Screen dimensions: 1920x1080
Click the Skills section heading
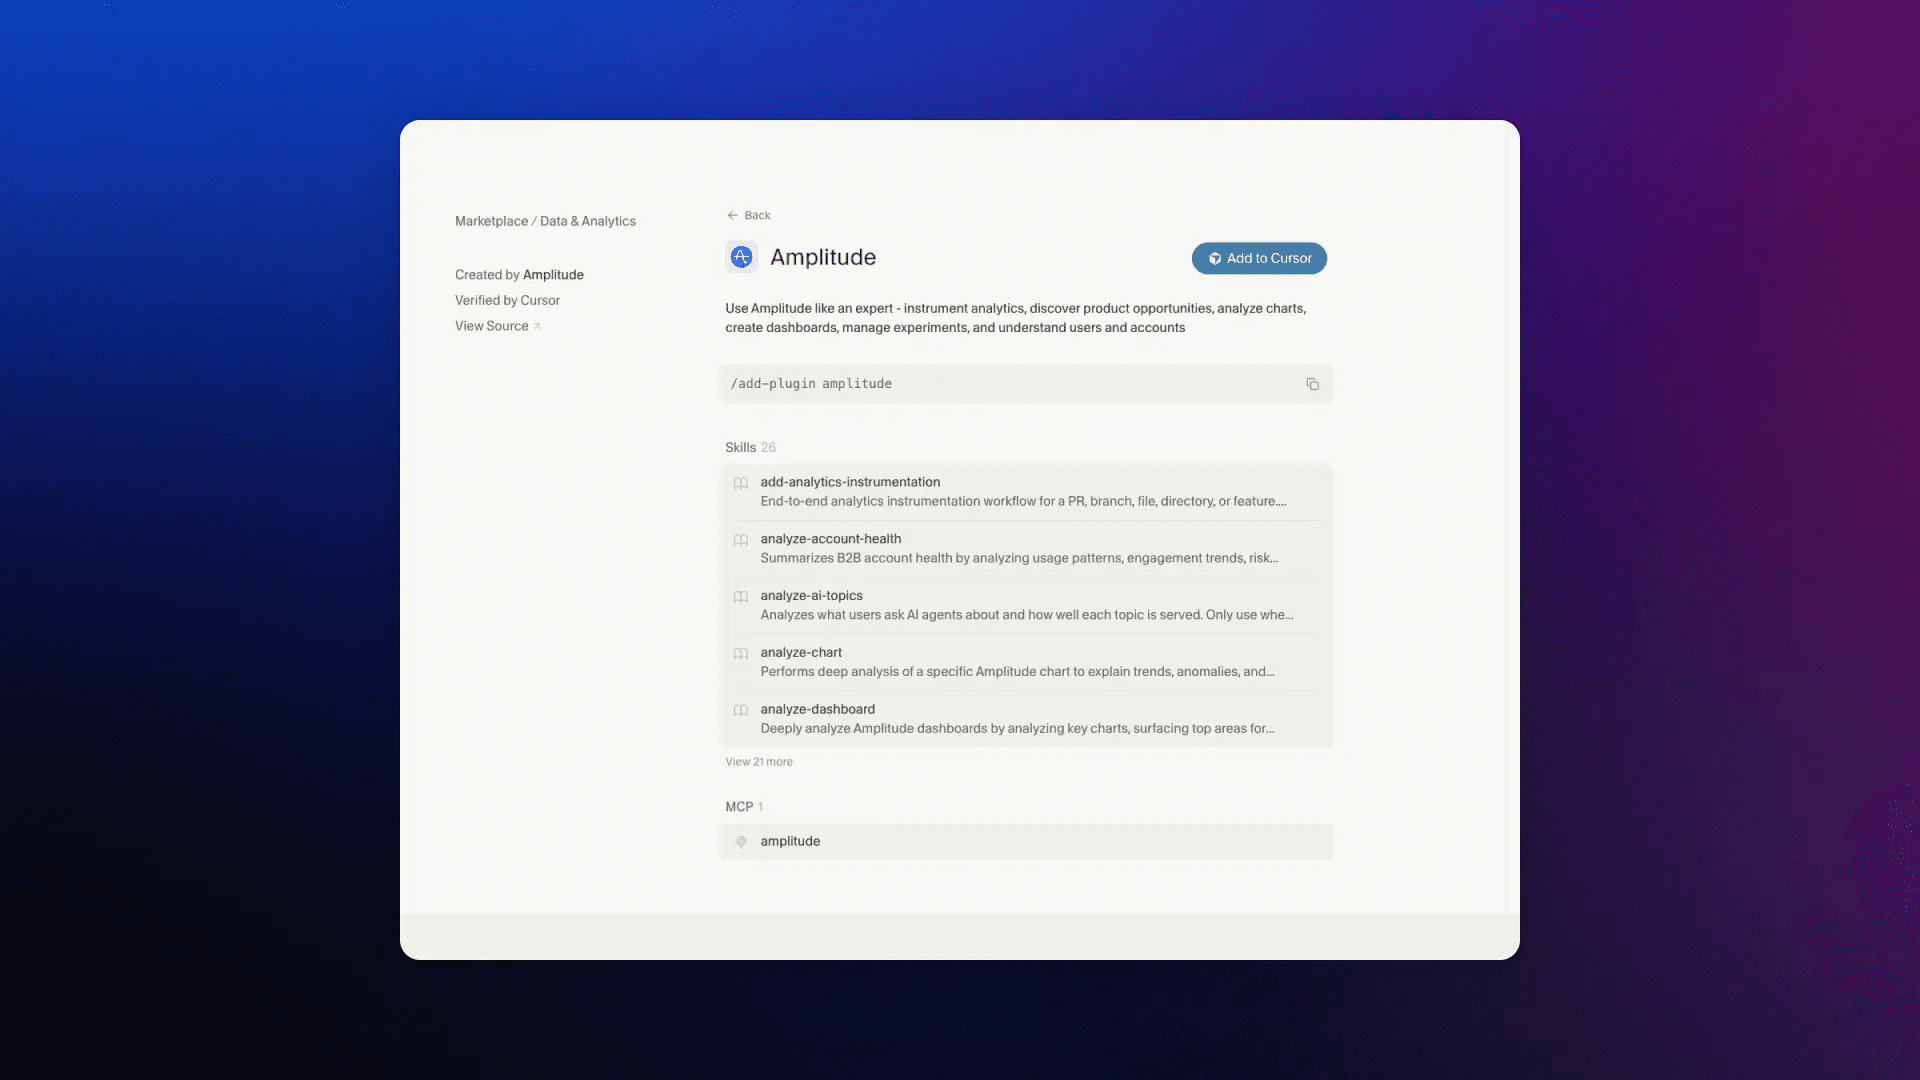740,448
